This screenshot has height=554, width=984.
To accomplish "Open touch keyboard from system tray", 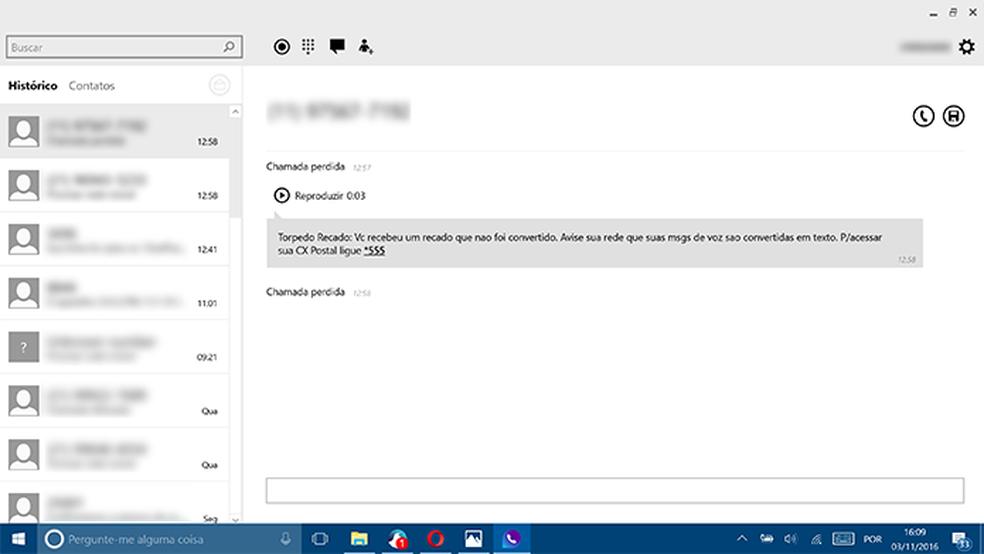I will point(843,539).
